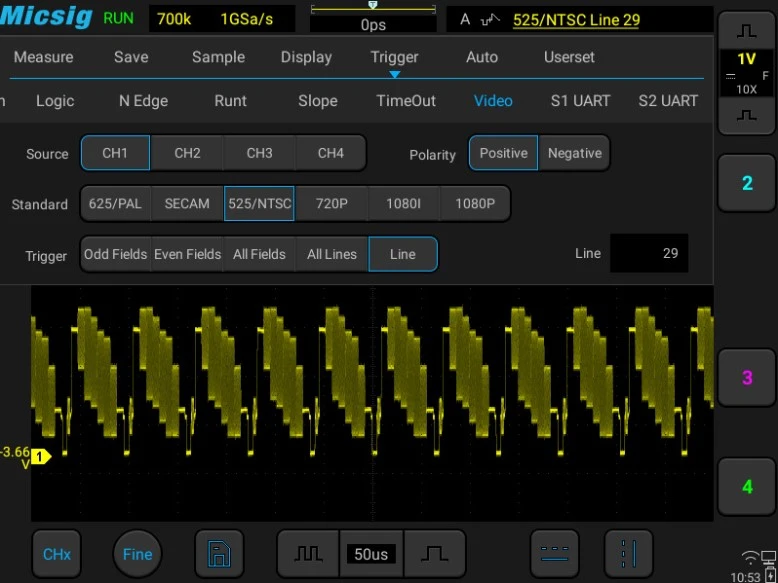This screenshot has width=778, height=583.
Task: Choose 525/NTSC video standard
Action: point(259,203)
